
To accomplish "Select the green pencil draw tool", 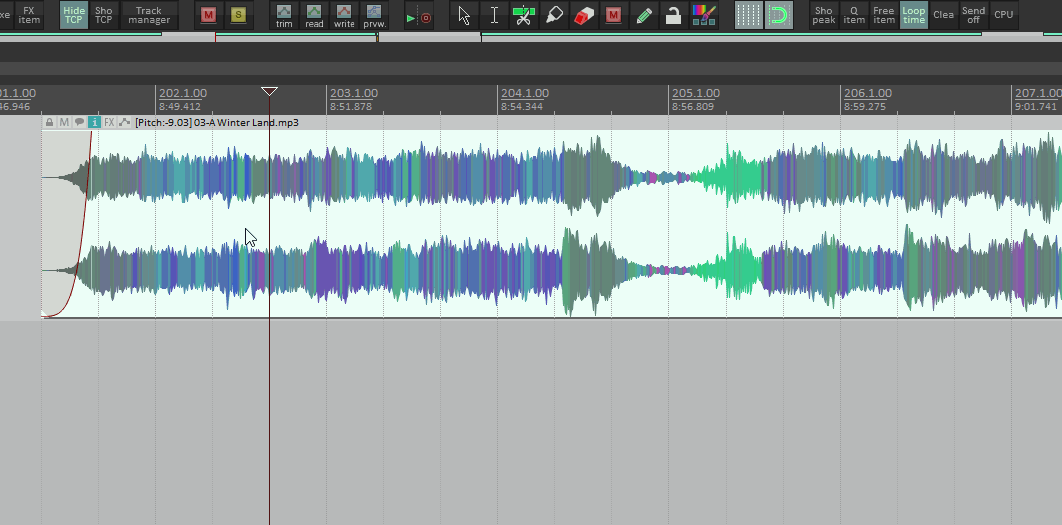I will pyautogui.click(x=644, y=15).
